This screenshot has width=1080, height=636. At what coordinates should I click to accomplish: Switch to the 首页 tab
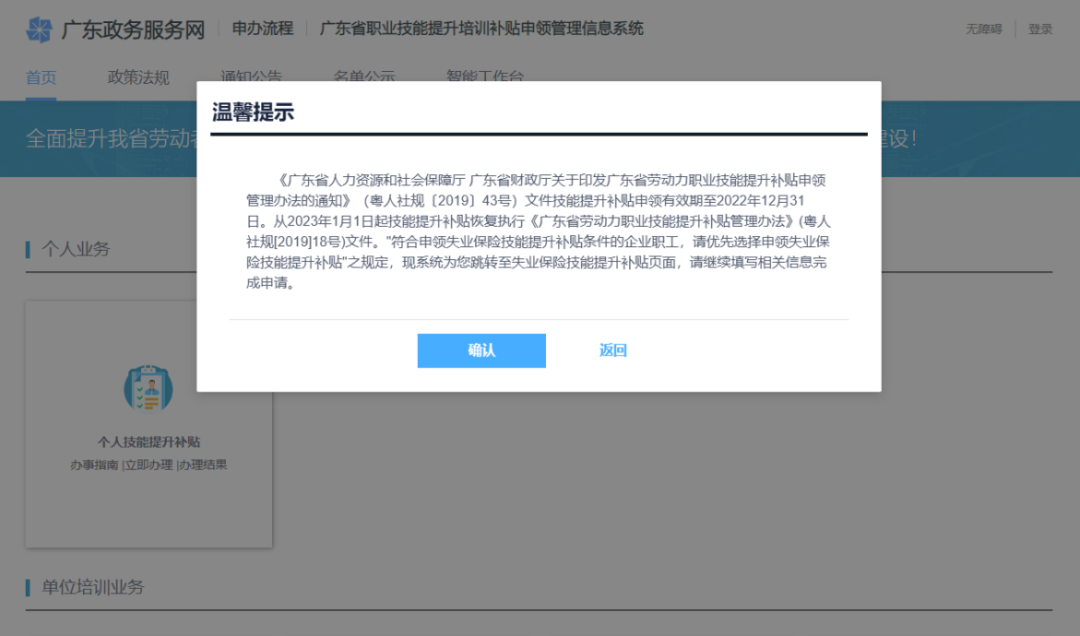click(x=41, y=76)
